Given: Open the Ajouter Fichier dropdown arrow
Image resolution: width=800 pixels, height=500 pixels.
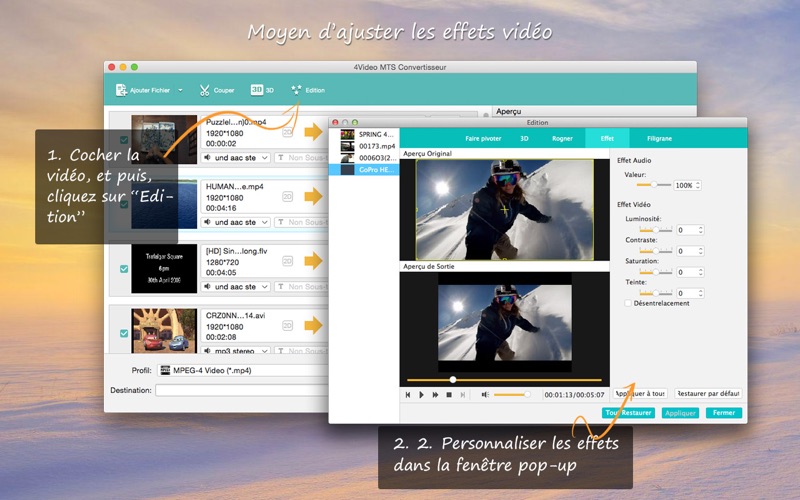Looking at the screenshot, I should tap(180, 90).
